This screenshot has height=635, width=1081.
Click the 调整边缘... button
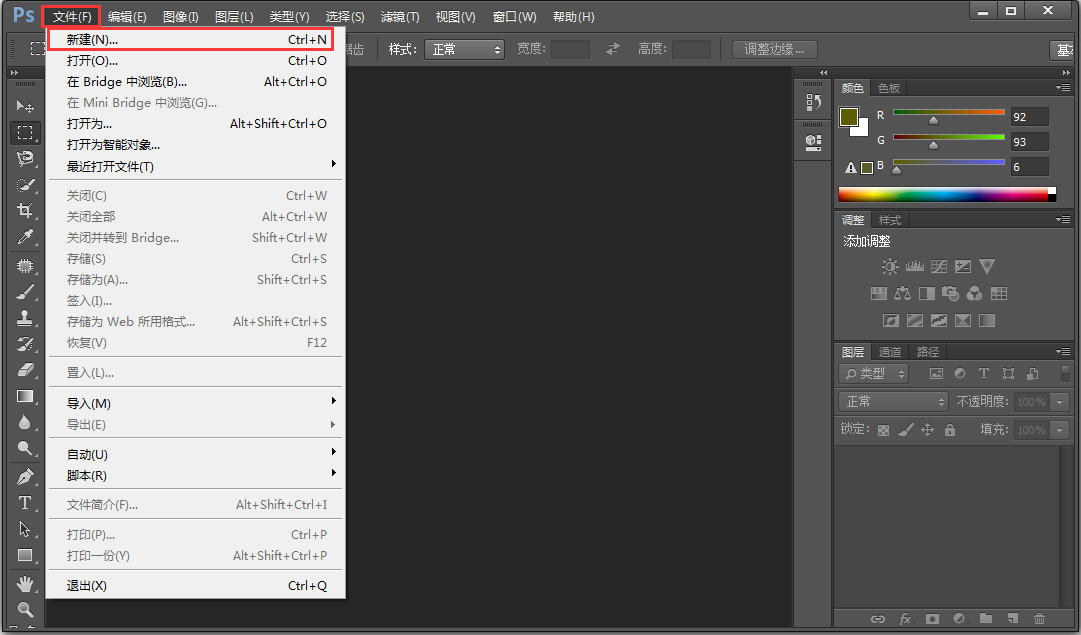pos(774,50)
